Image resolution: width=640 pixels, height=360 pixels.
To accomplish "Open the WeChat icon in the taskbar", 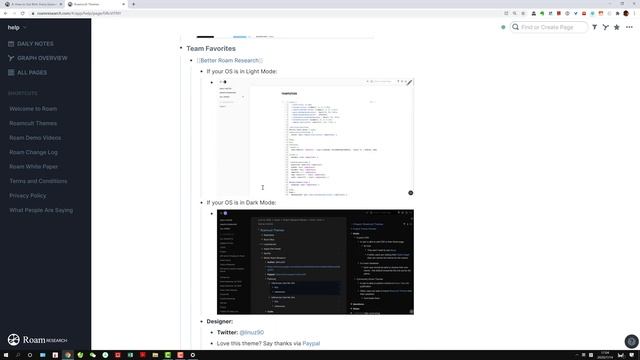I will click(93, 355).
